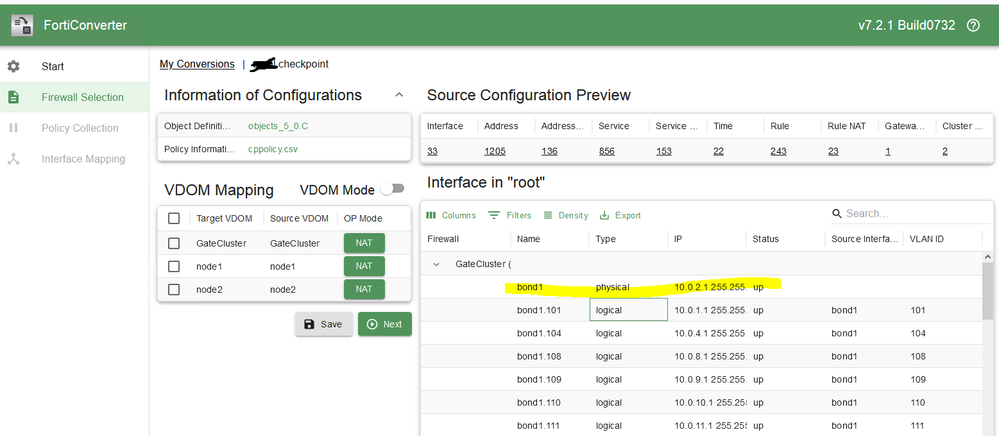Image resolution: width=999 pixels, height=436 pixels.
Task: Click the Export download icon
Action: (605, 215)
